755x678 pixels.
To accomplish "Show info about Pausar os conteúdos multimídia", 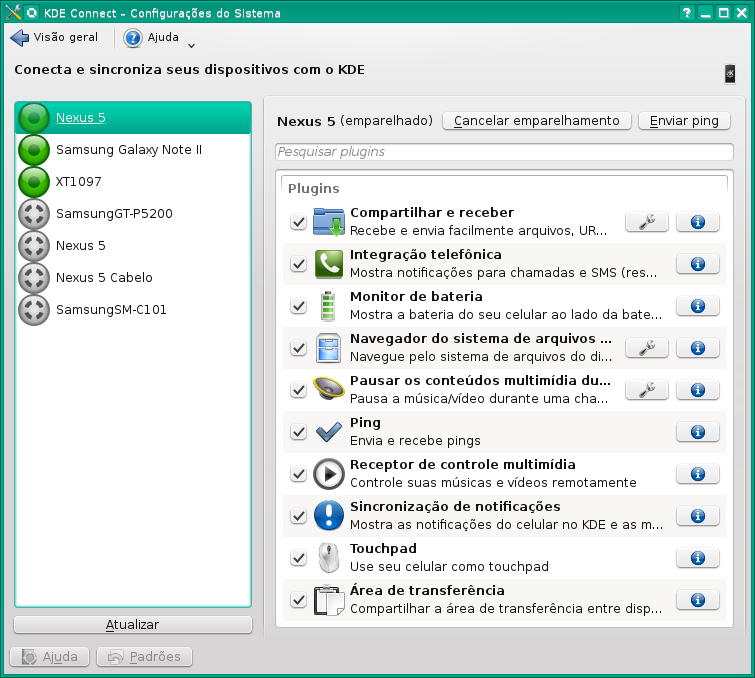I will pos(698,390).
